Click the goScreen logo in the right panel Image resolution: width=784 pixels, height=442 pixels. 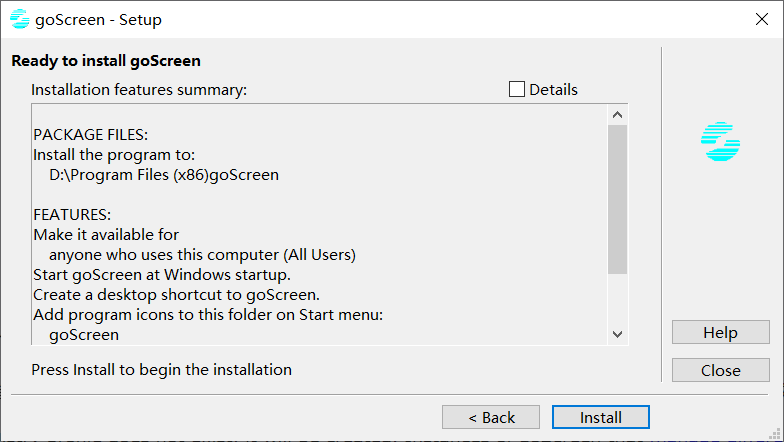click(x=720, y=142)
